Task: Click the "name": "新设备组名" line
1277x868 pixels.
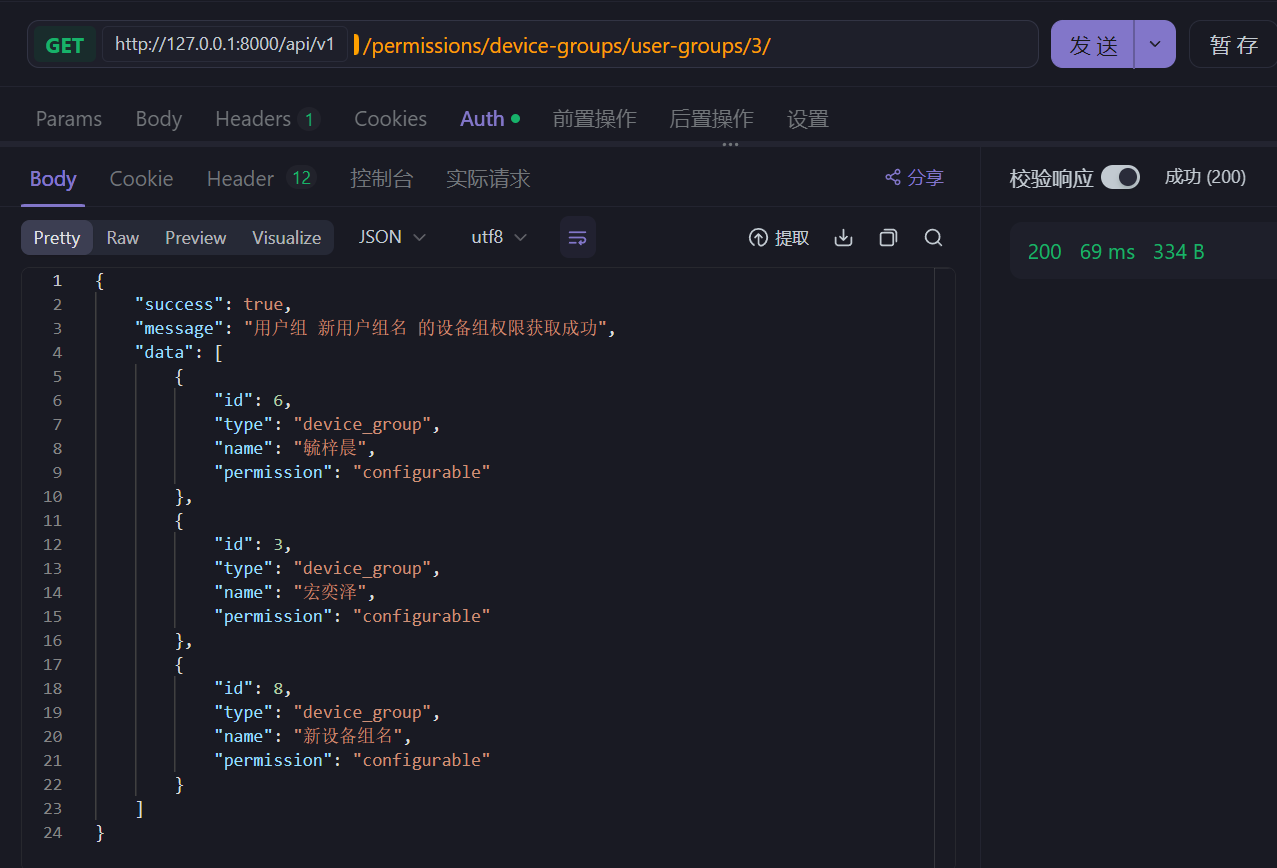Action: coord(313,736)
